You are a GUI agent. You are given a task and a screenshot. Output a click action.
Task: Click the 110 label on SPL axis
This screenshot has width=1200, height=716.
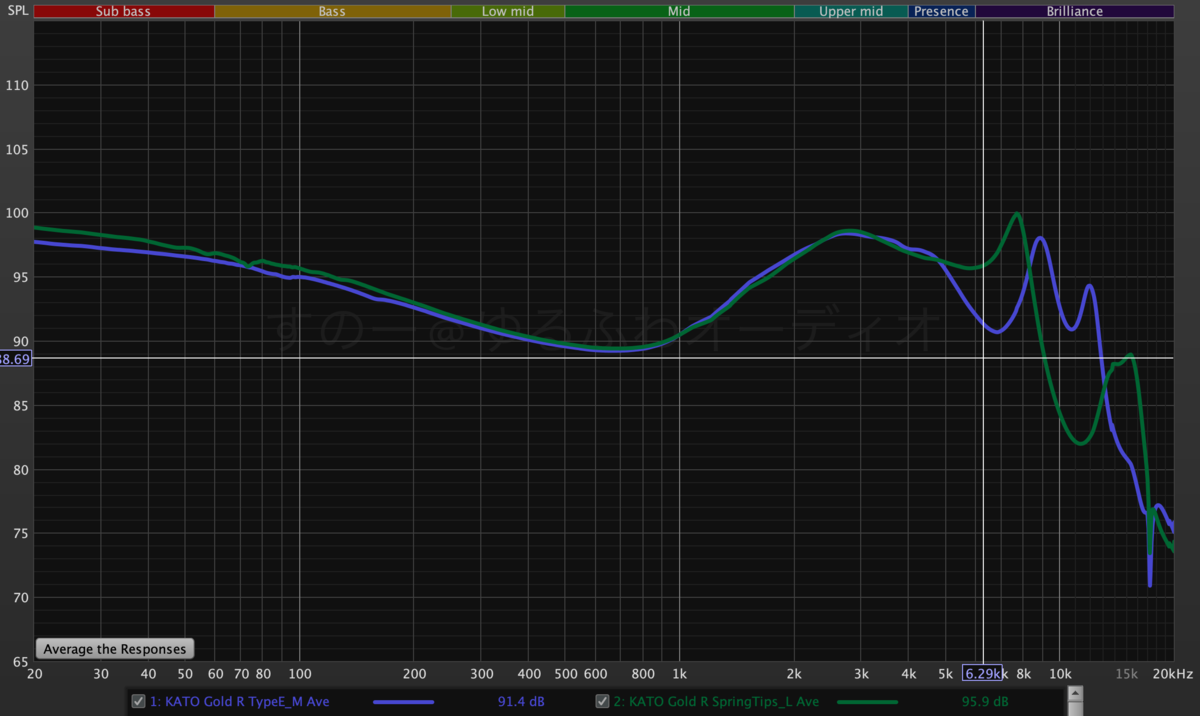coord(18,86)
